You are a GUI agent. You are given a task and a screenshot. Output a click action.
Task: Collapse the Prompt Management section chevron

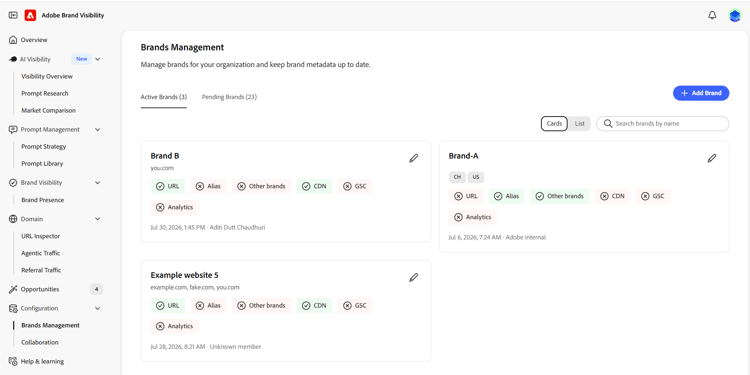point(98,130)
